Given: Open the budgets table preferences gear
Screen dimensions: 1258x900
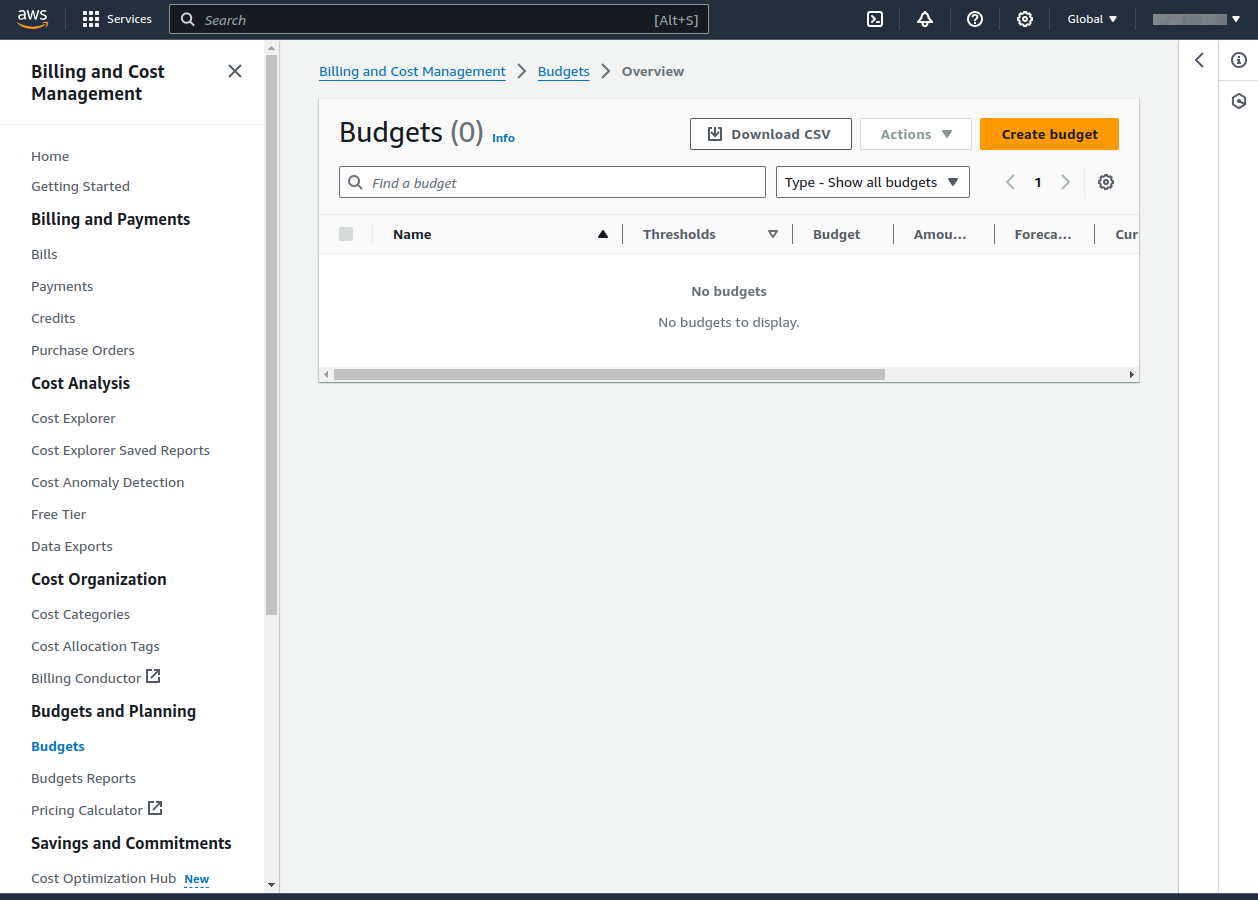Looking at the screenshot, I should pyautogui.click(x=1105, y=182).
